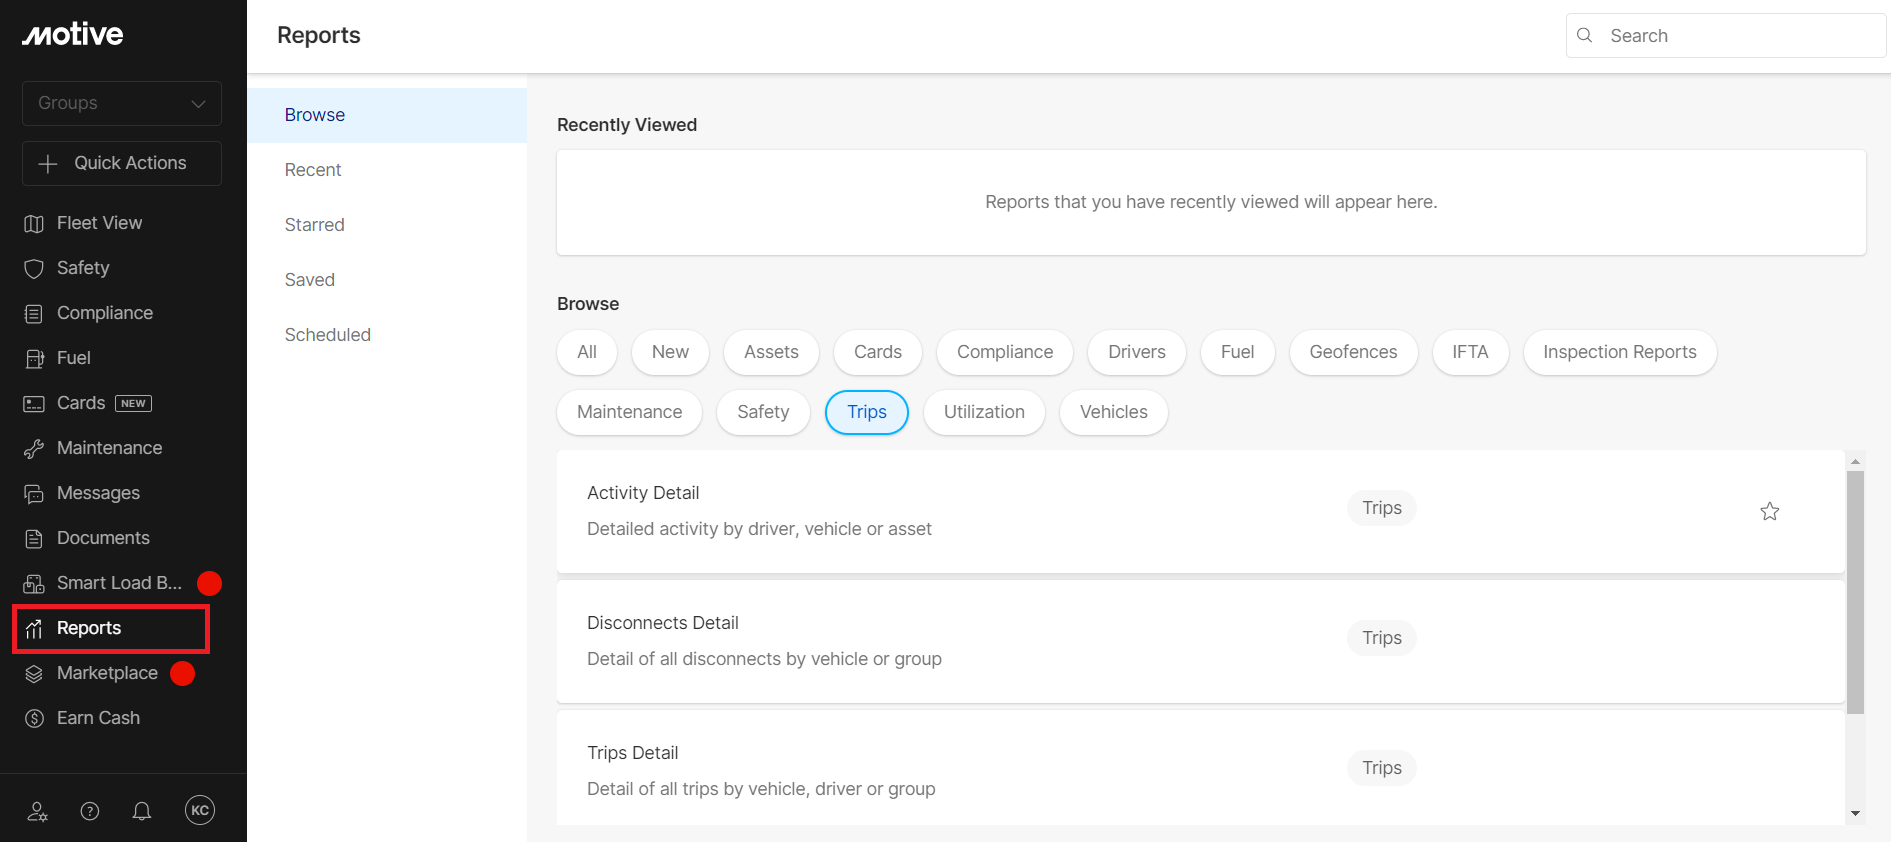The height and width of the screenshot is (842, 1891).
Task: Expand the Groups dropdown
Action: [122, 103]
